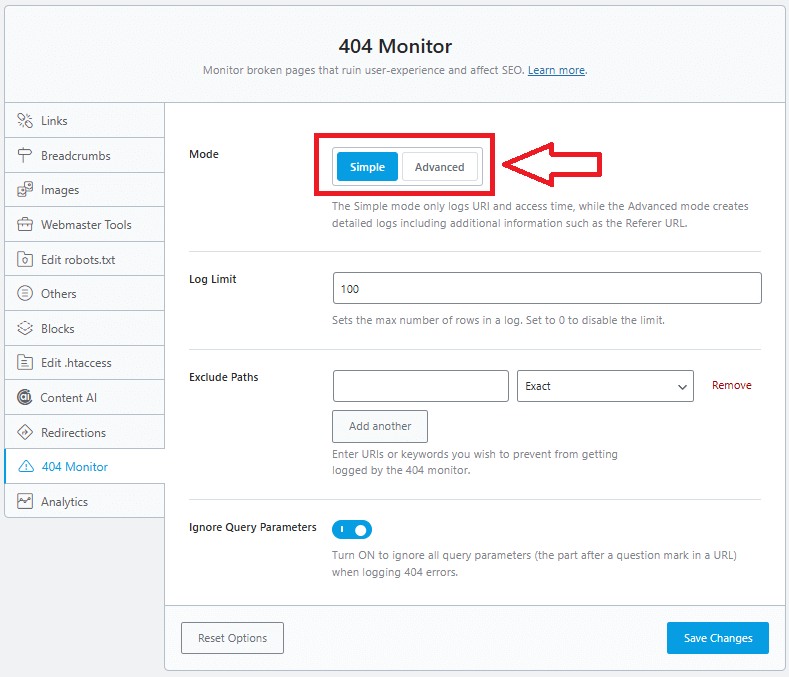Open the Edit .htaccess tab
The width and height of the screenshot is (789, 677).
(76, 363)
